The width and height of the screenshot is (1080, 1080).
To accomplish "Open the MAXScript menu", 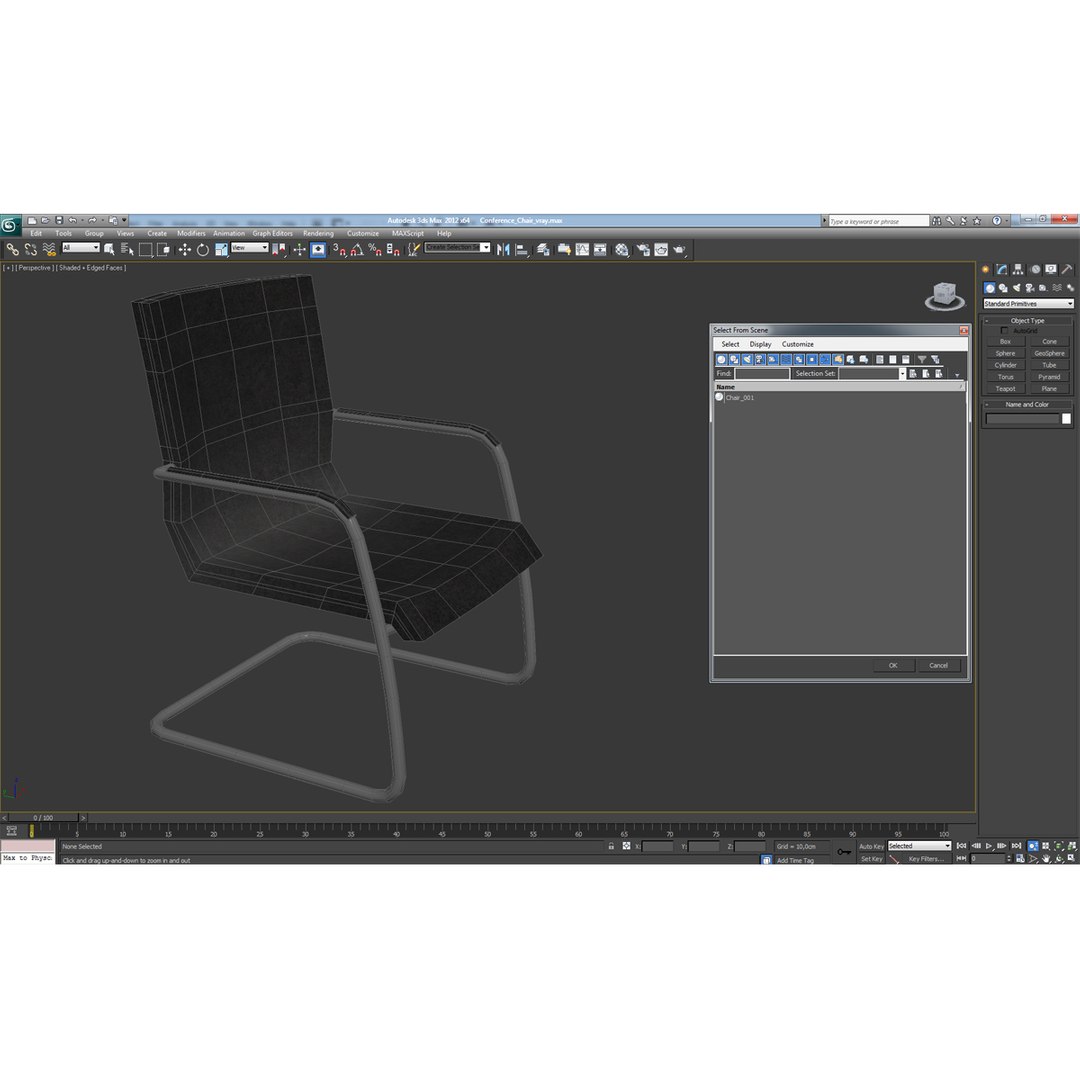I will coord(408,233).
